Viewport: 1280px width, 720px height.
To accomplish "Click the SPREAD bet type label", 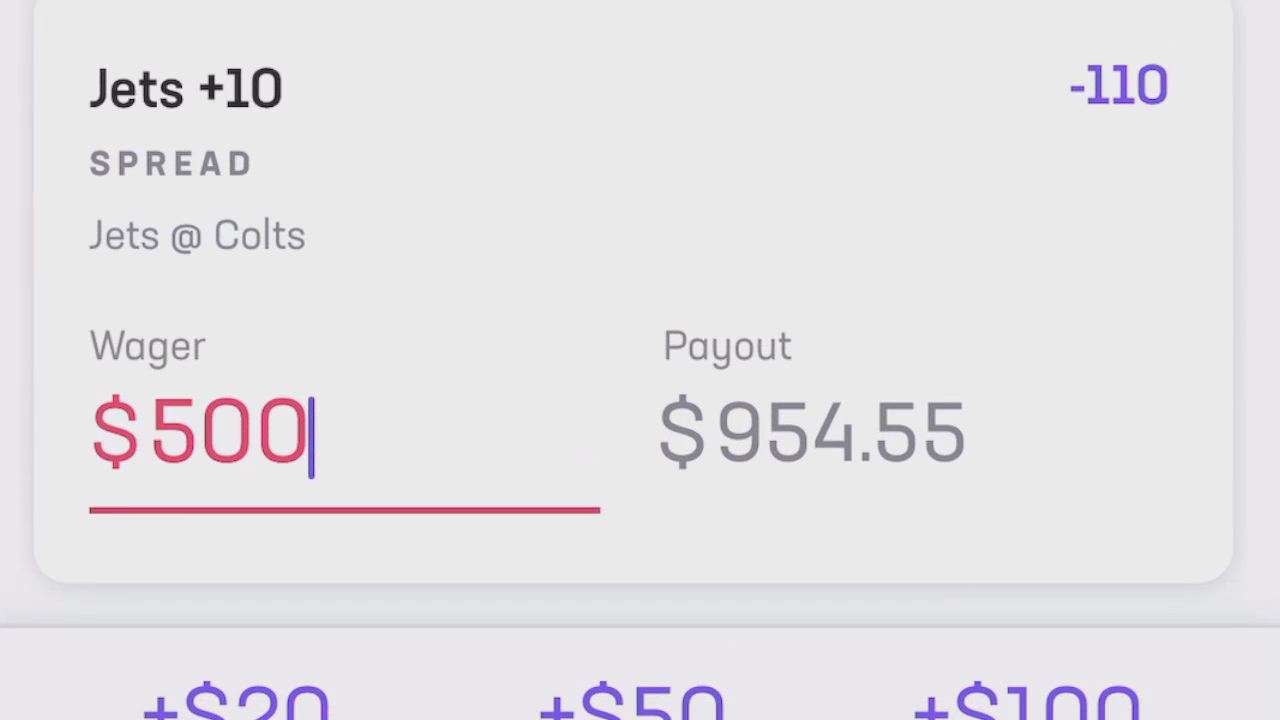I will [x=171, y=164].
